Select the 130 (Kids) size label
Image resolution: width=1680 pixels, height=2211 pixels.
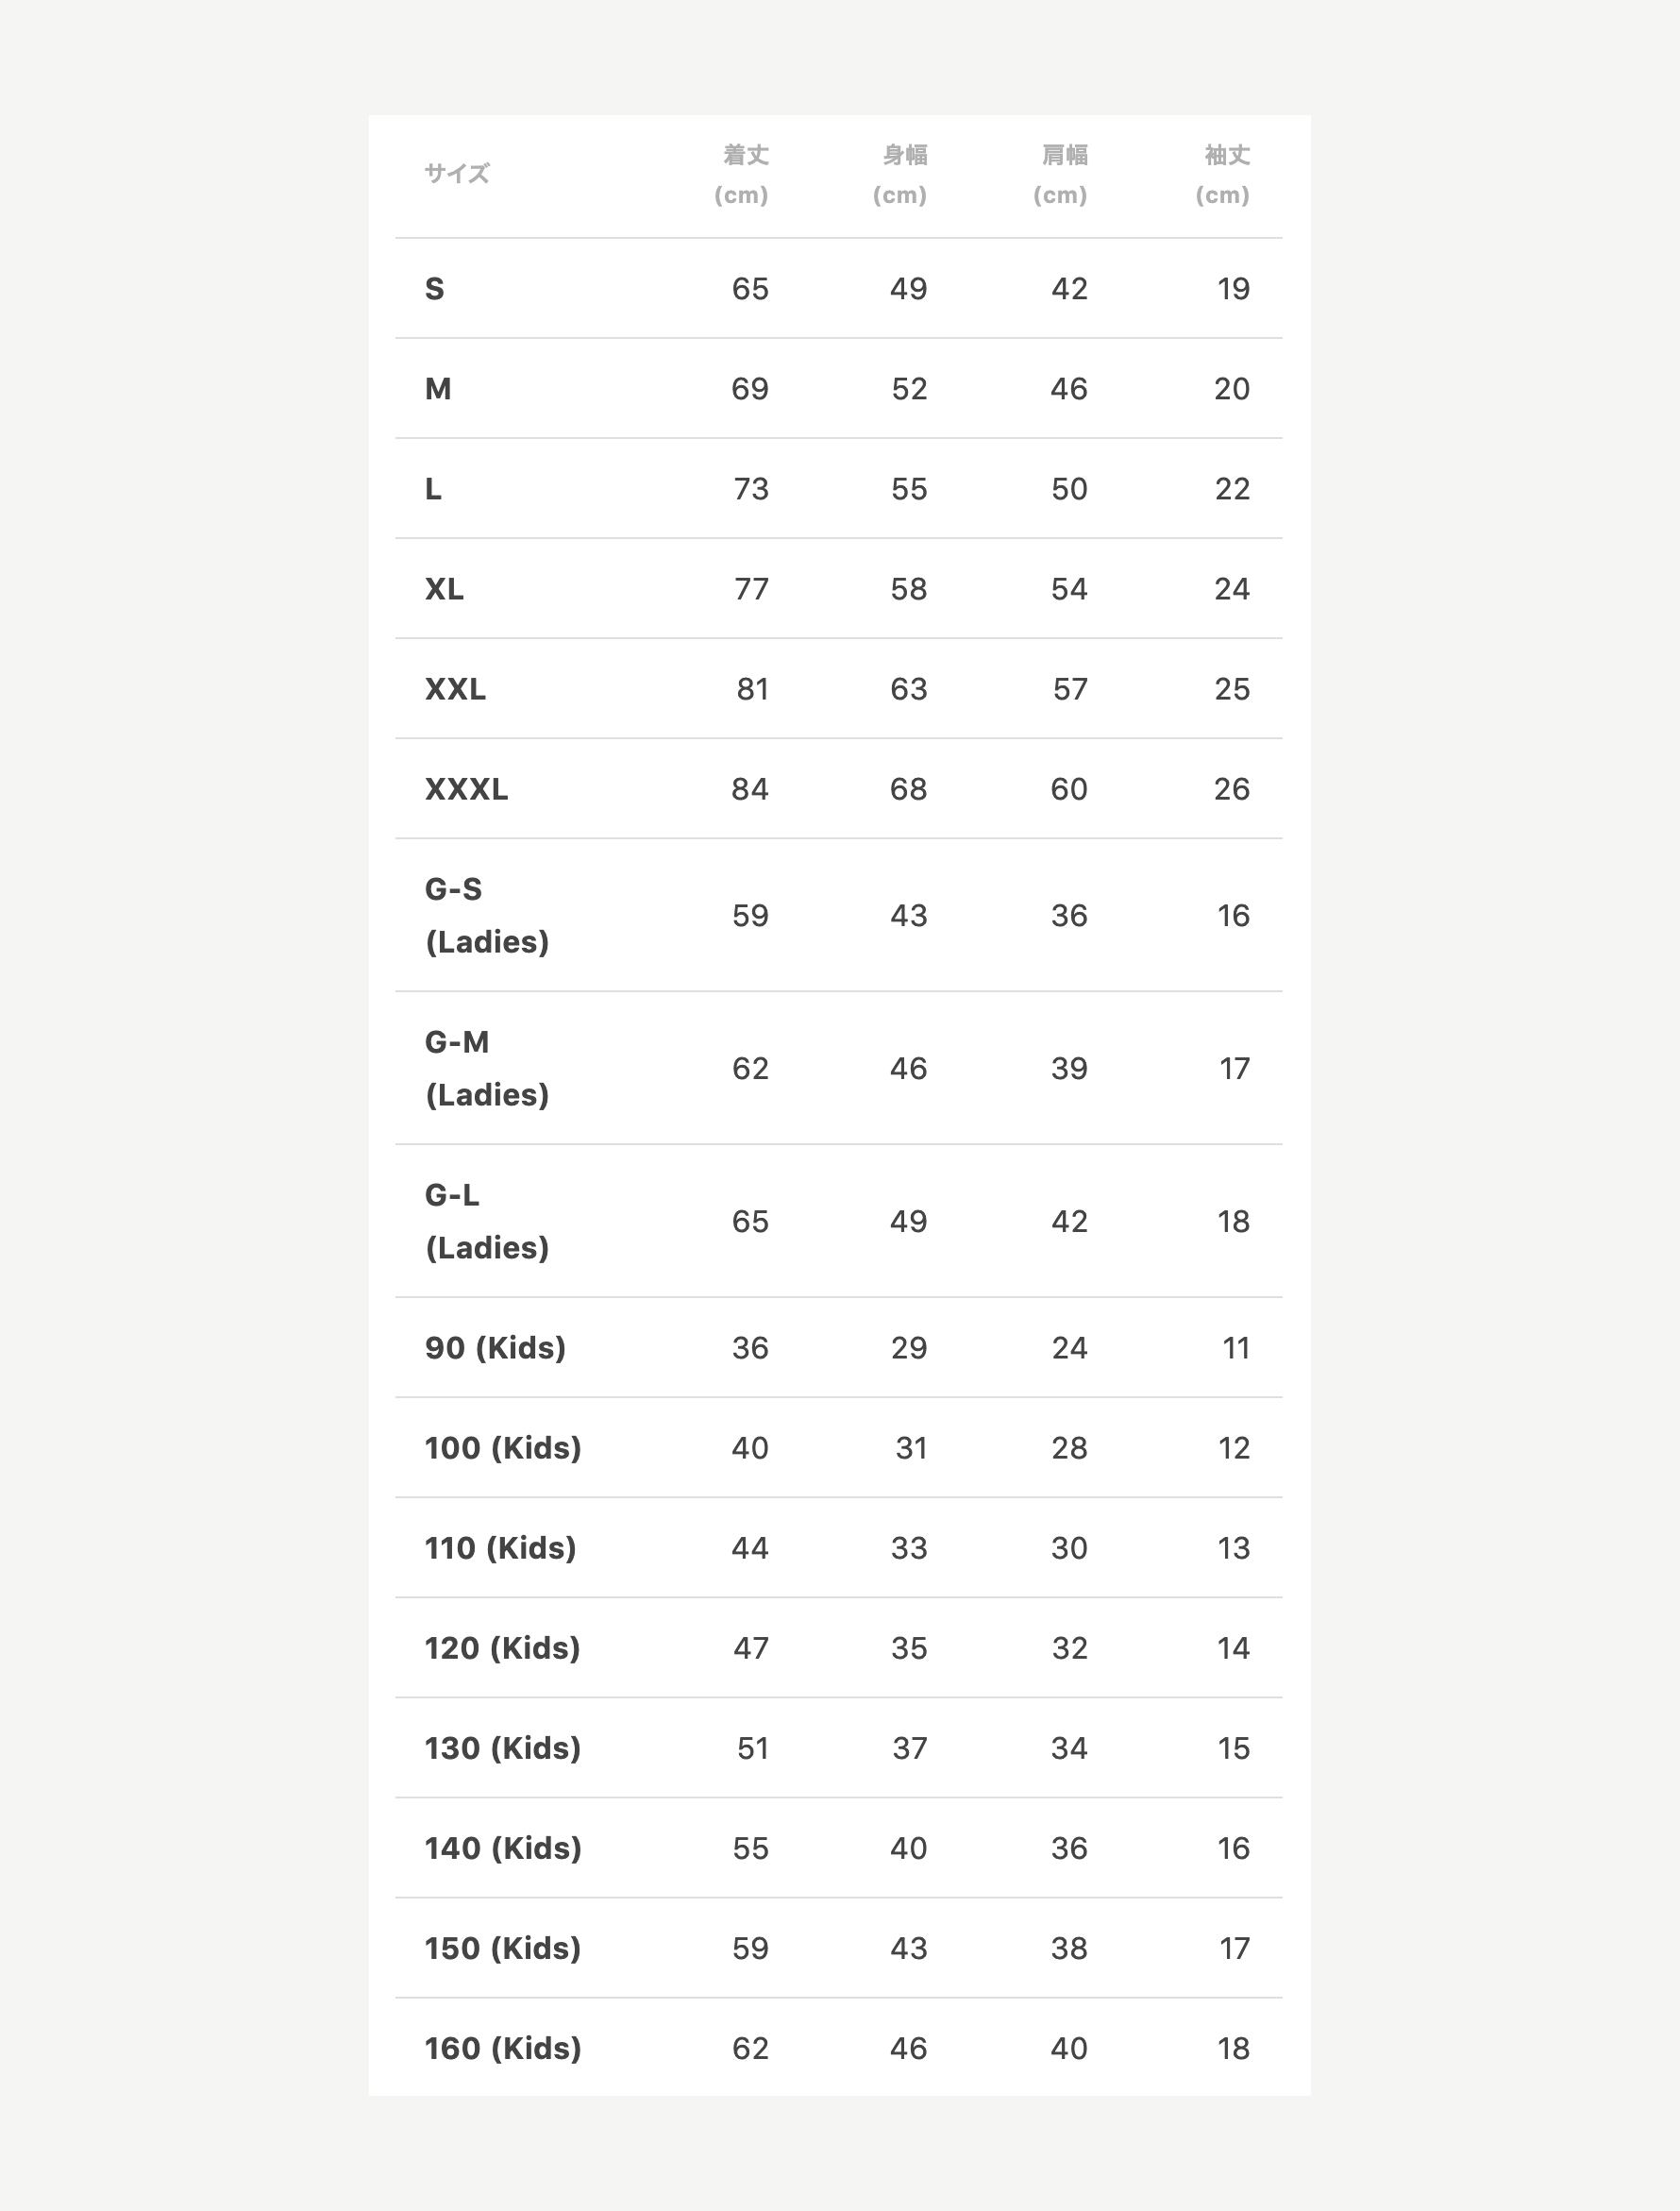coord(502,1748)
